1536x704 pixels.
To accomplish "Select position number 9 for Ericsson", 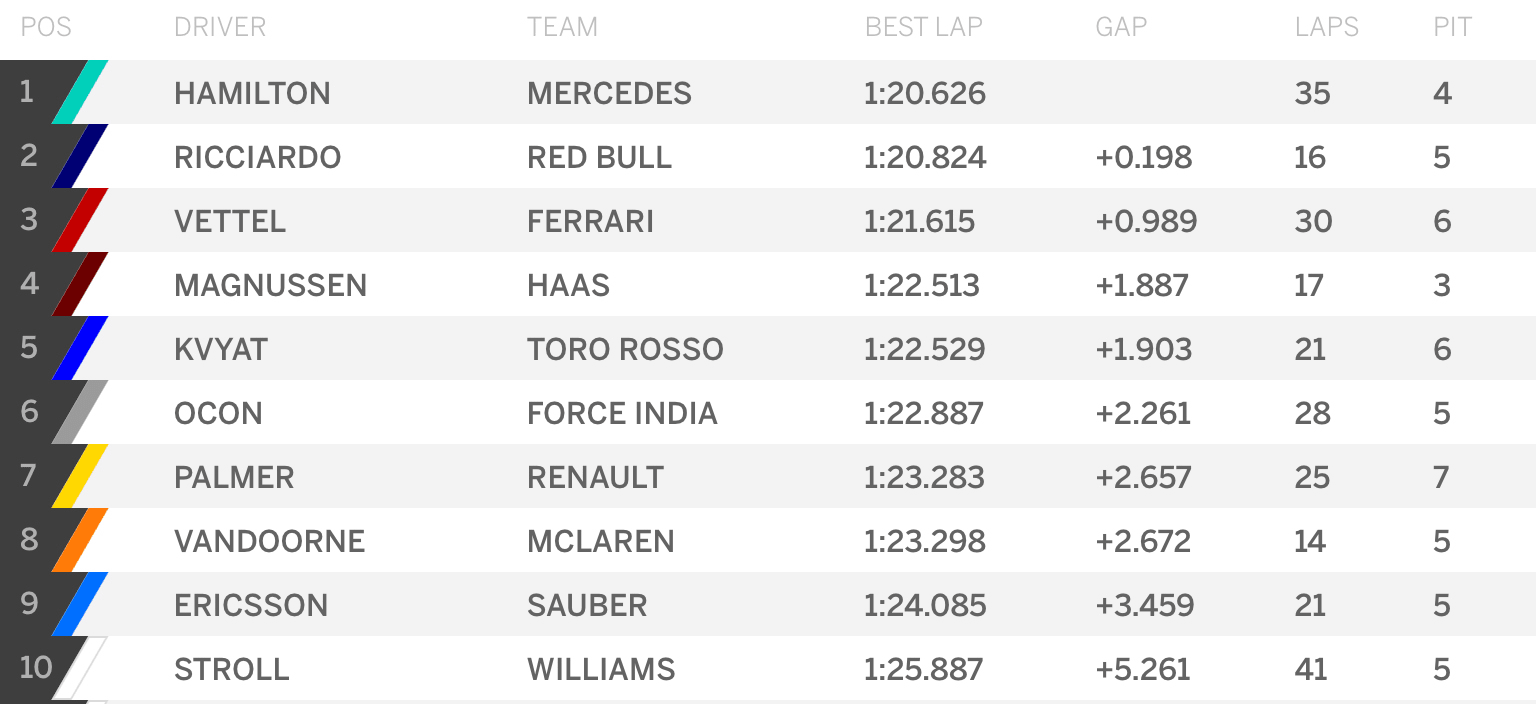I will click(29, 603).
